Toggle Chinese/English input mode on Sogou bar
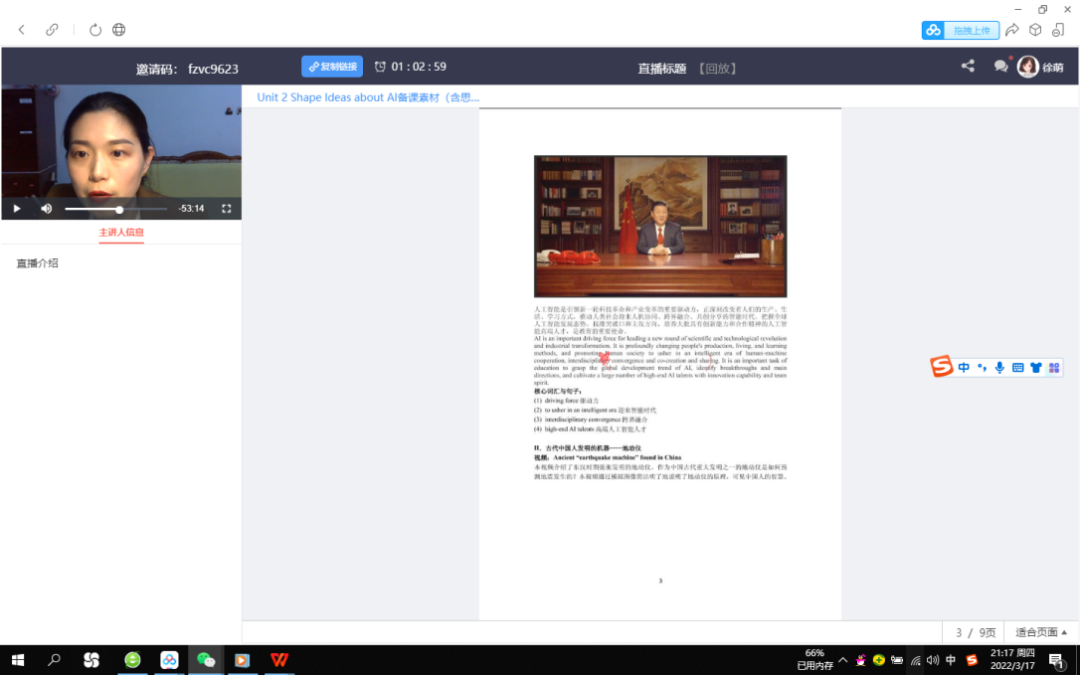This screenshot has width=1080, height=675. 963,367
